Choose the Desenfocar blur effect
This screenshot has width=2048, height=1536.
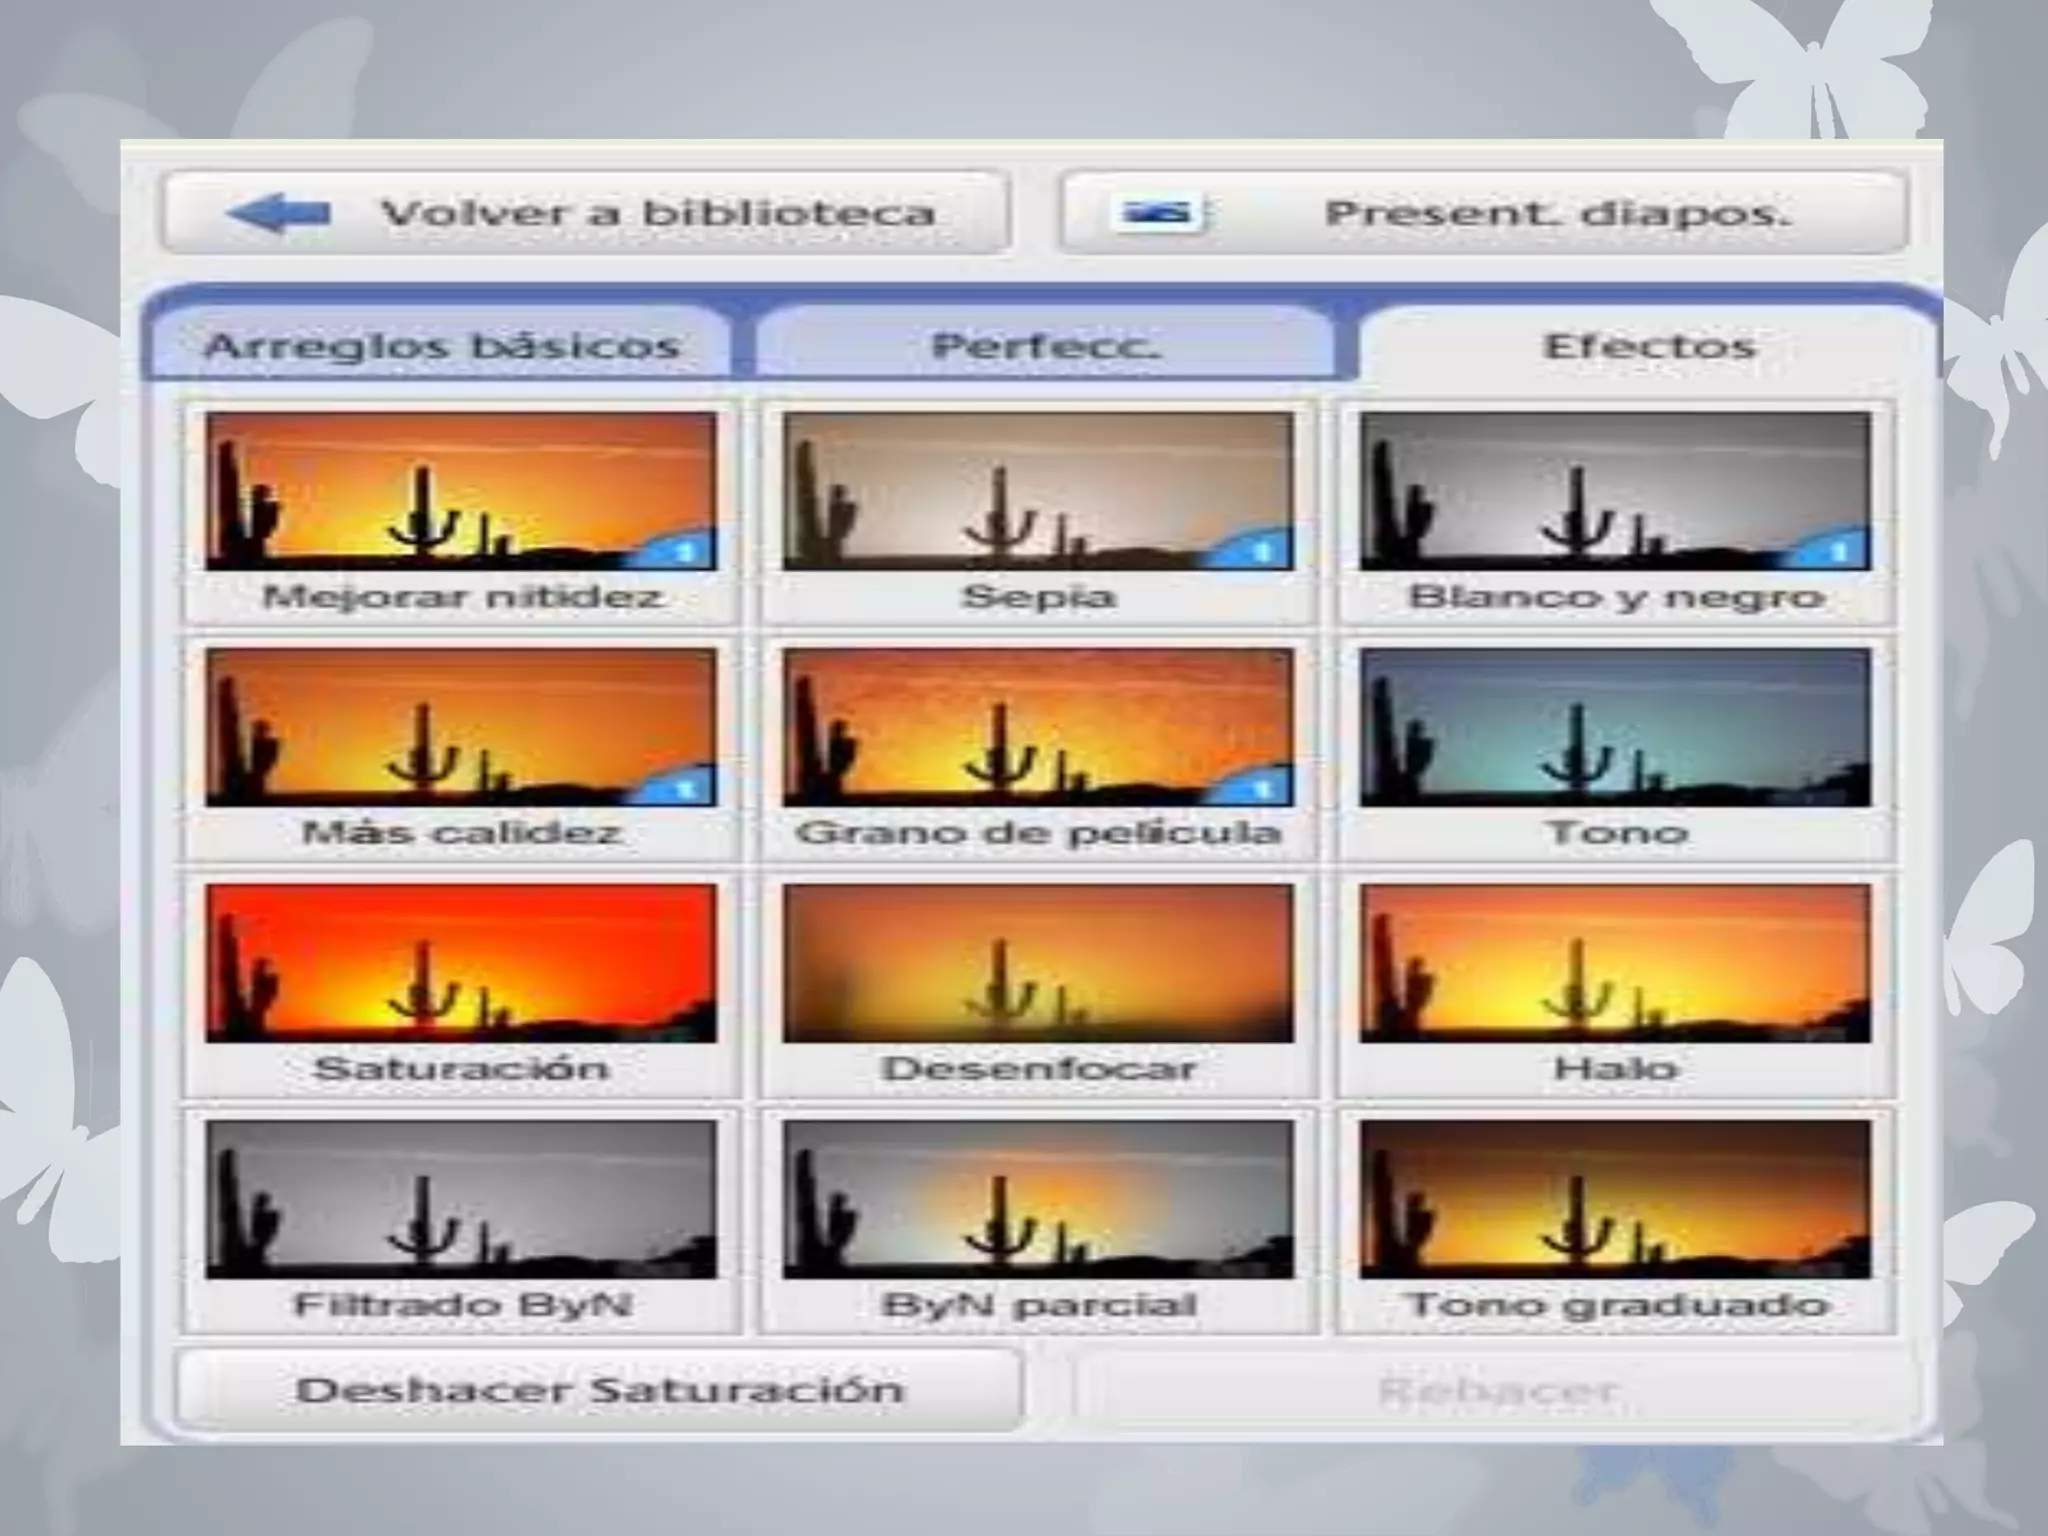tap(1038, 964)
